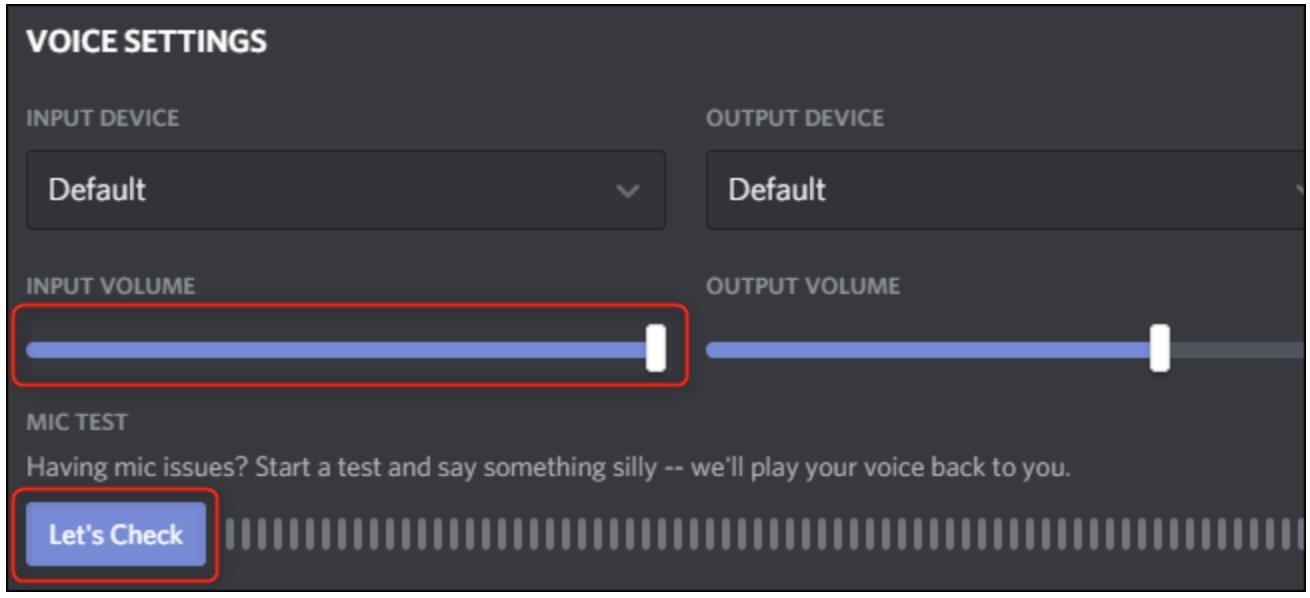
Task: Click the Output Volume slider handle
Action: [x=1159, y=349]
